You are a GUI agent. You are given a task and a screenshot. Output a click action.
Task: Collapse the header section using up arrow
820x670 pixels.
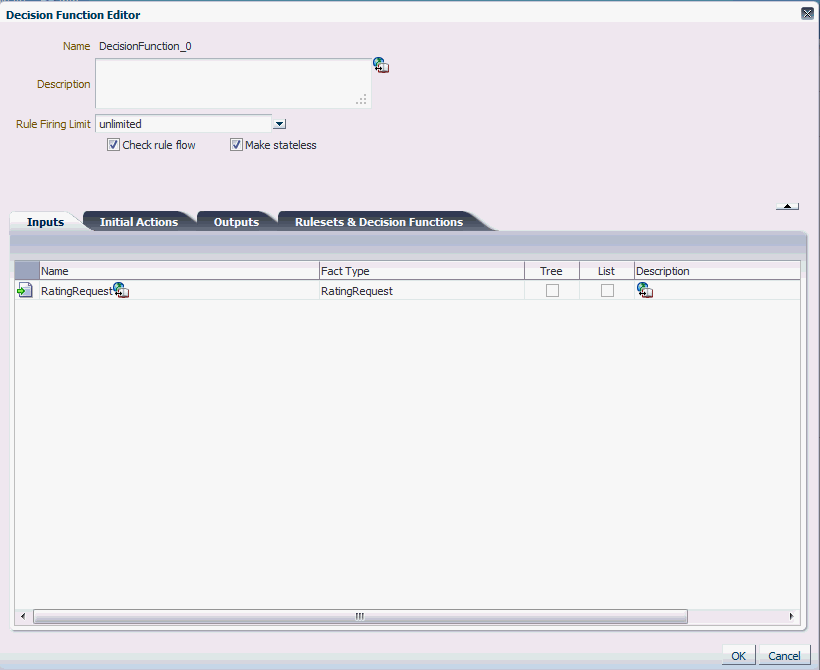(787, 206)
